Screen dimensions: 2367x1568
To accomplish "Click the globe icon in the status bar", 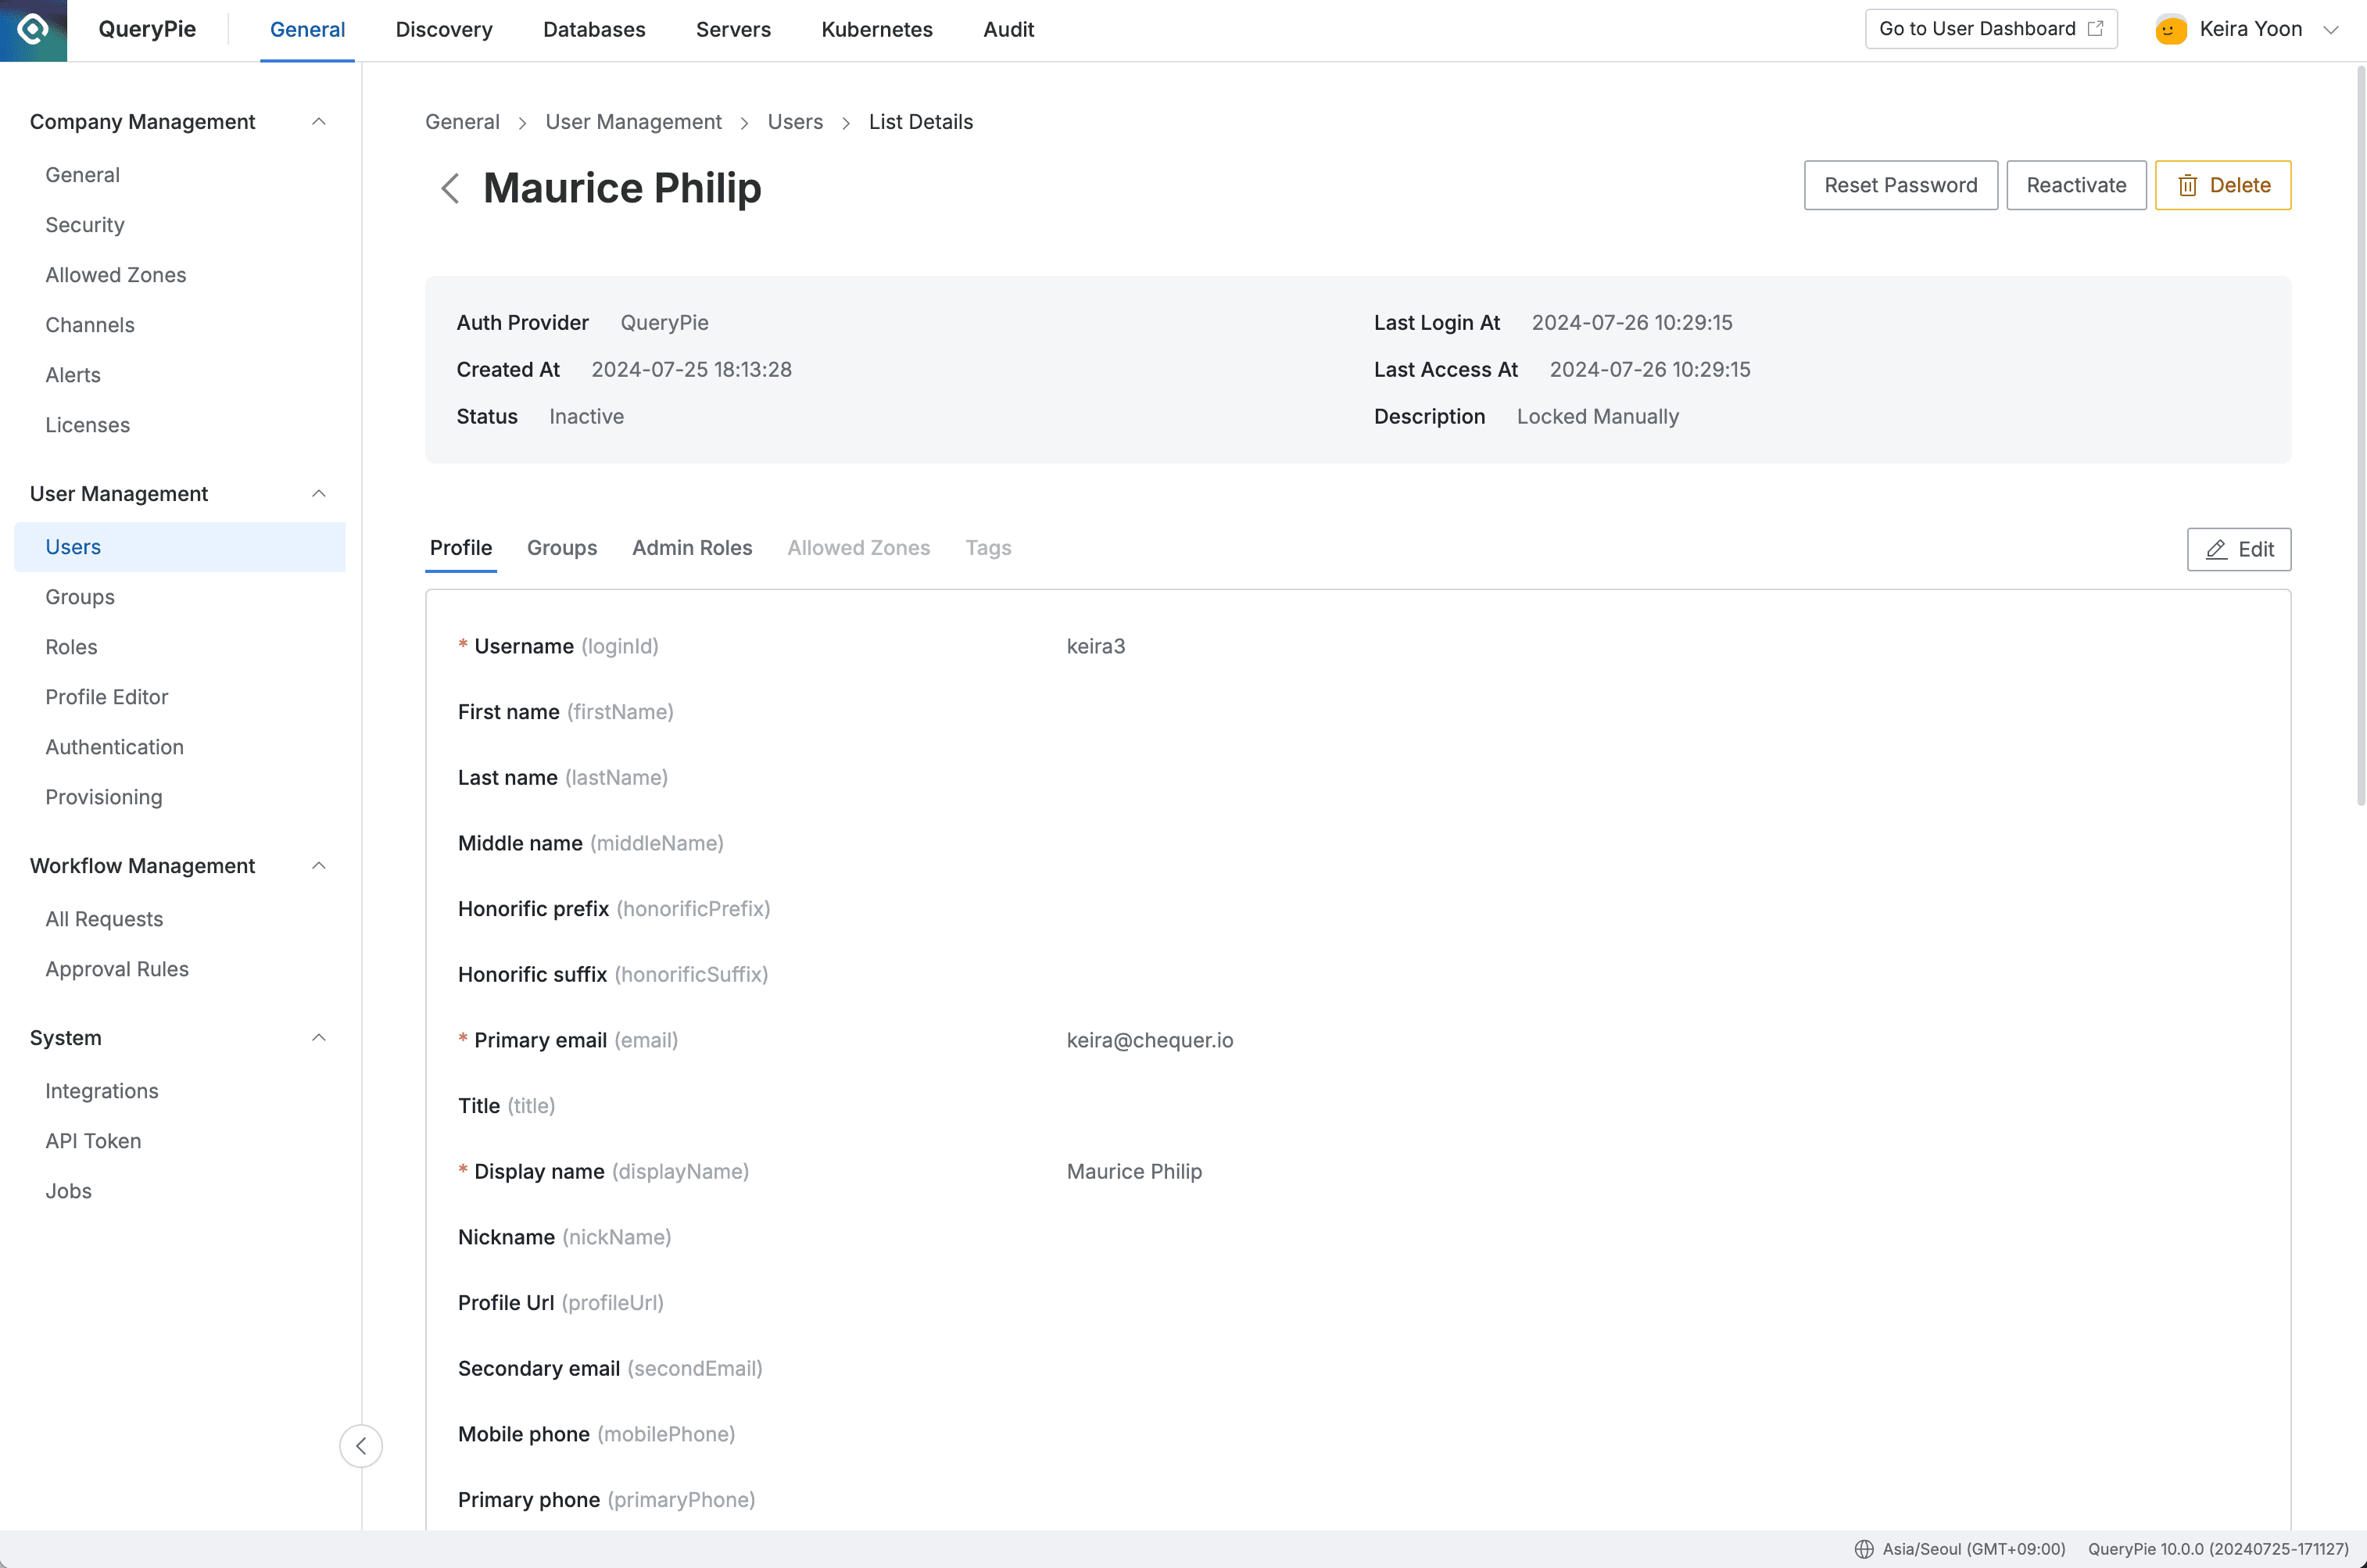I will [x=1866, y=1549].
